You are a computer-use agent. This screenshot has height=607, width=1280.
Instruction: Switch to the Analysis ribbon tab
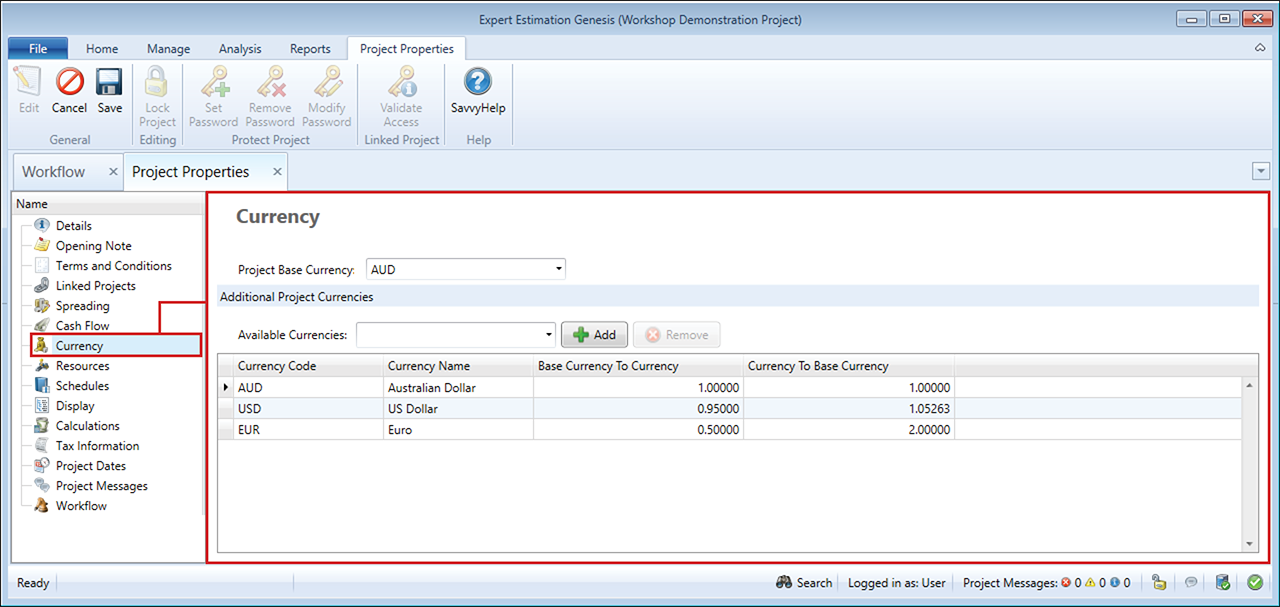(240, 49)
